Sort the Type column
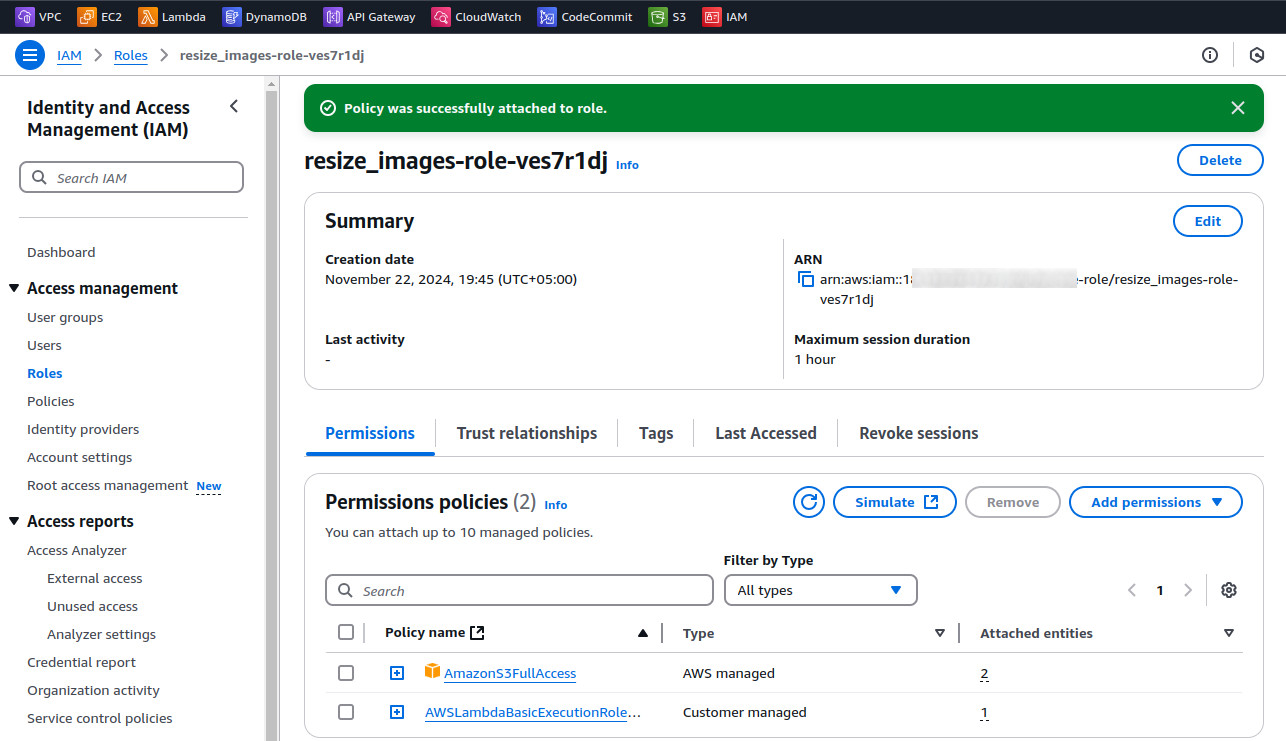 [940, 633]
